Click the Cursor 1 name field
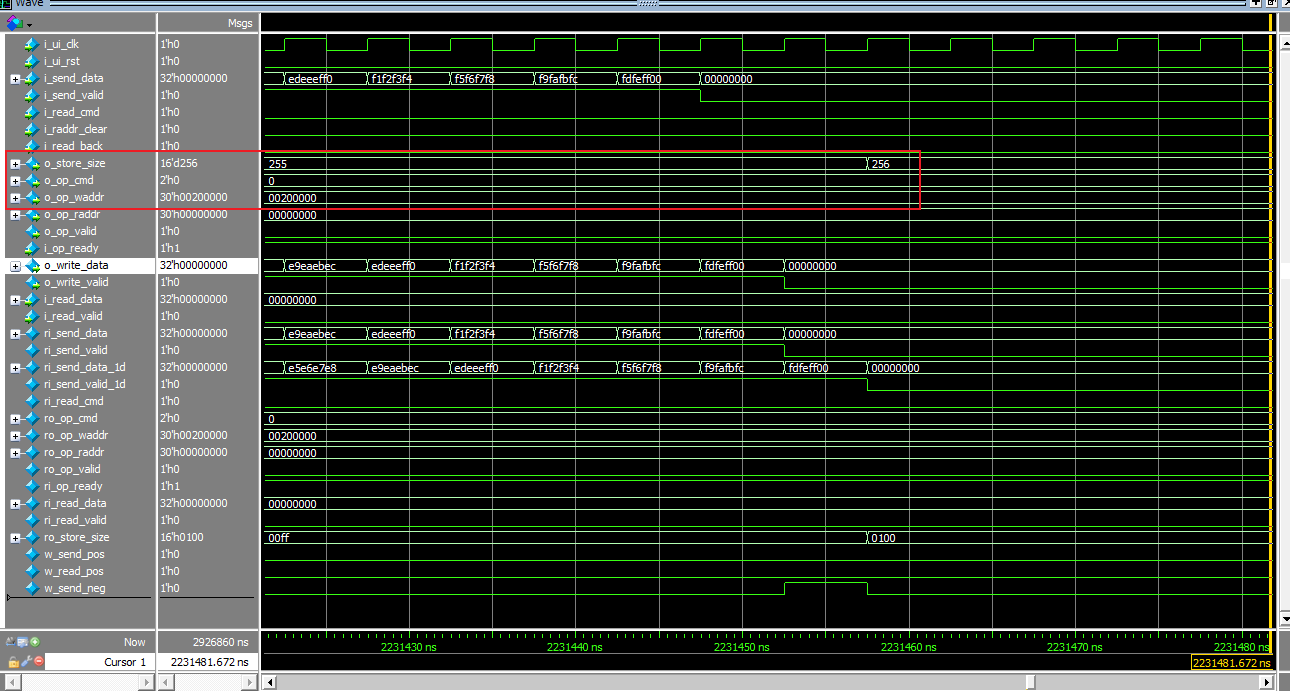This screenshot has width=1290, height=691. point(98,662)
